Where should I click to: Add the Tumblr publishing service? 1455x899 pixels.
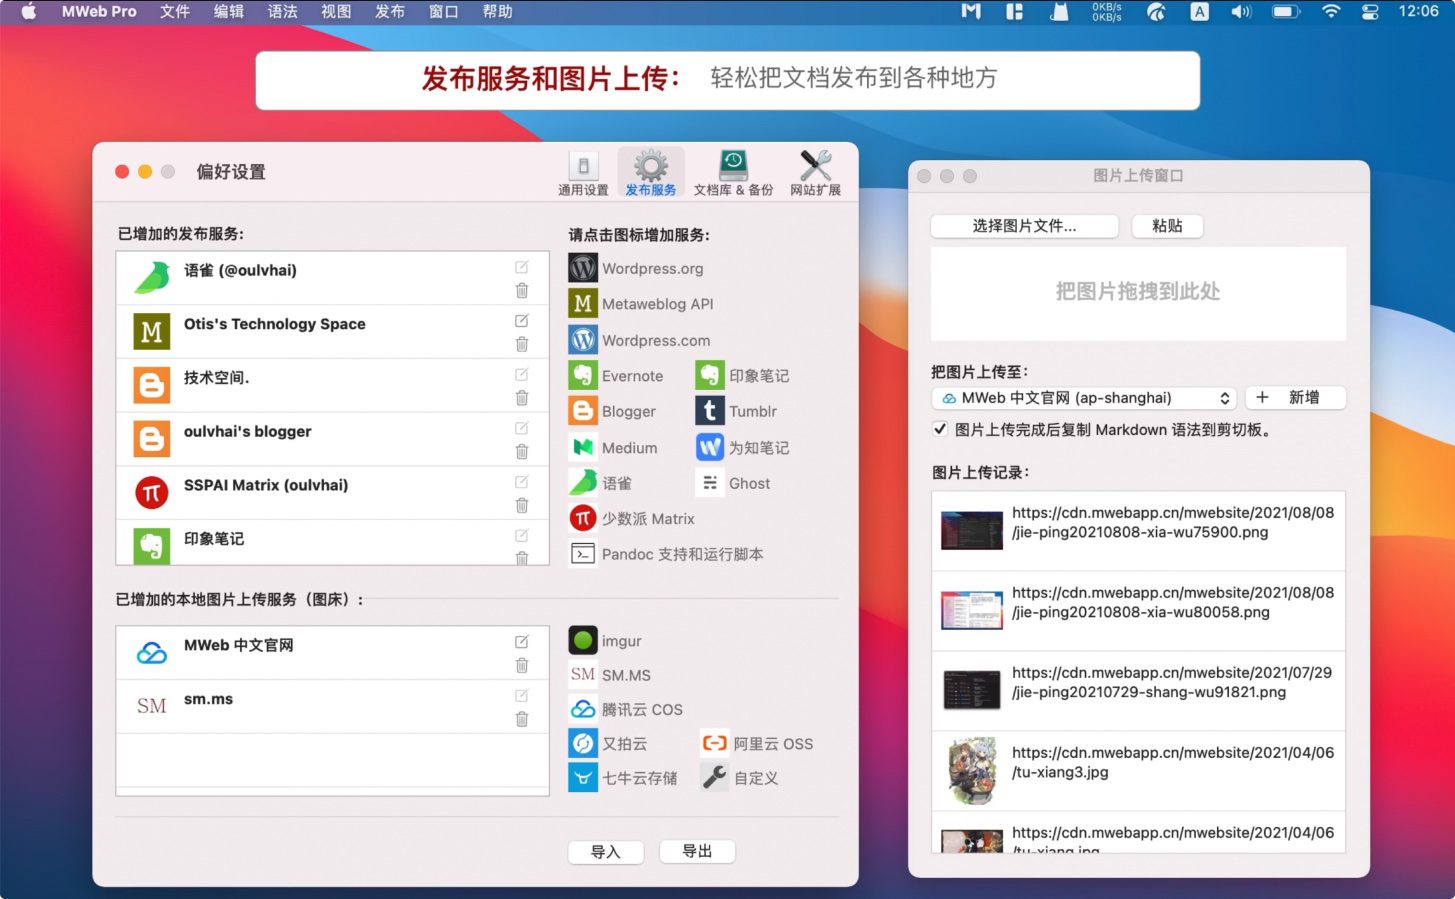coord(709,411)
